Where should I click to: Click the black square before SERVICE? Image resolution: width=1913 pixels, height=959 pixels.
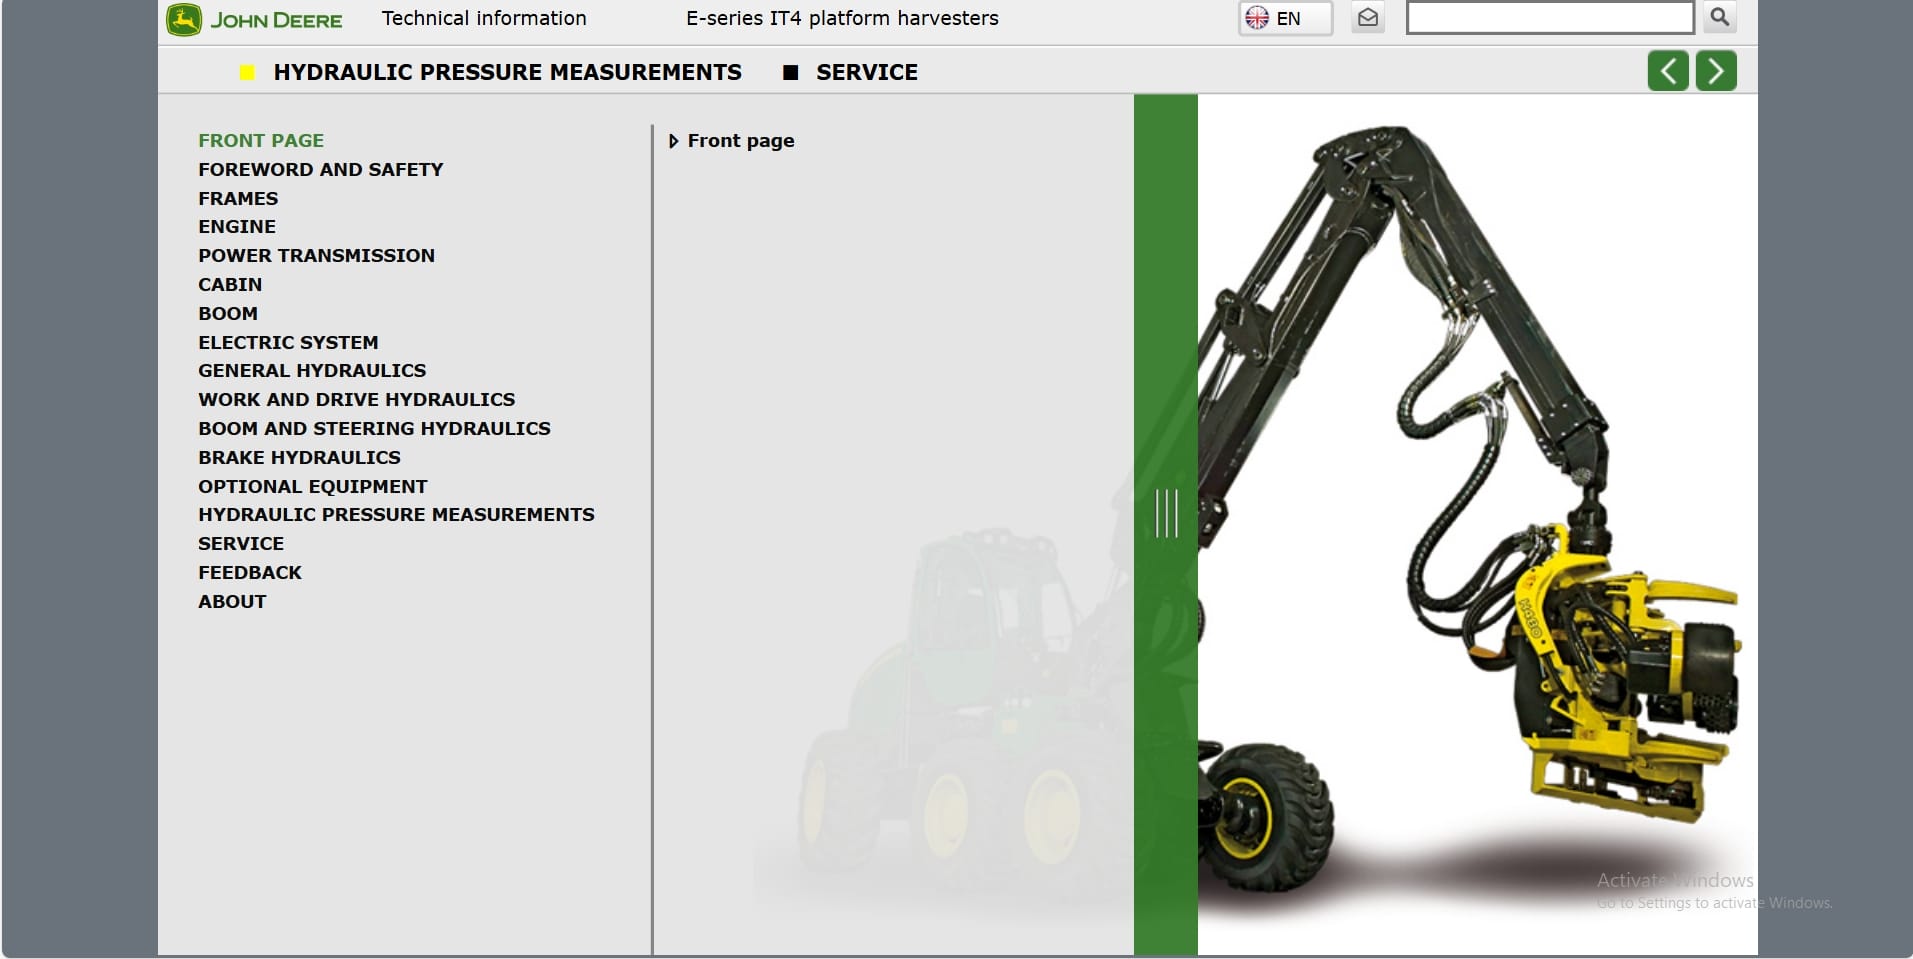point(791,72)
